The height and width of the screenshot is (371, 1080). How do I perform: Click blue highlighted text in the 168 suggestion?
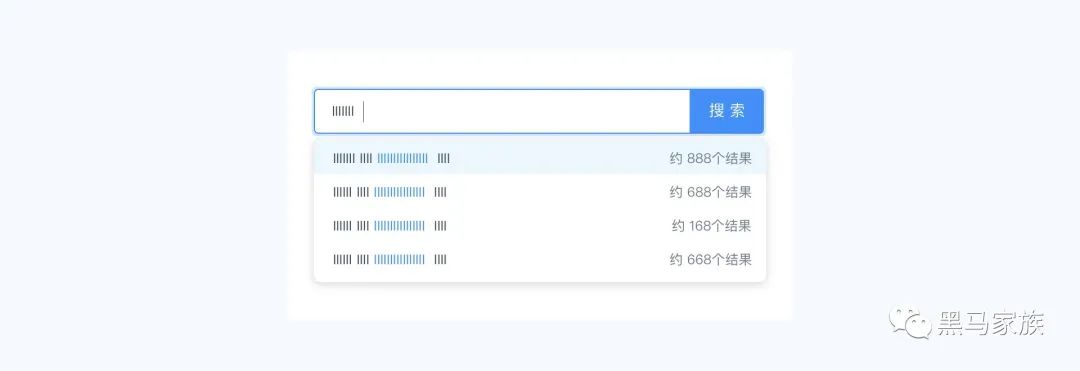click(399, 226)
